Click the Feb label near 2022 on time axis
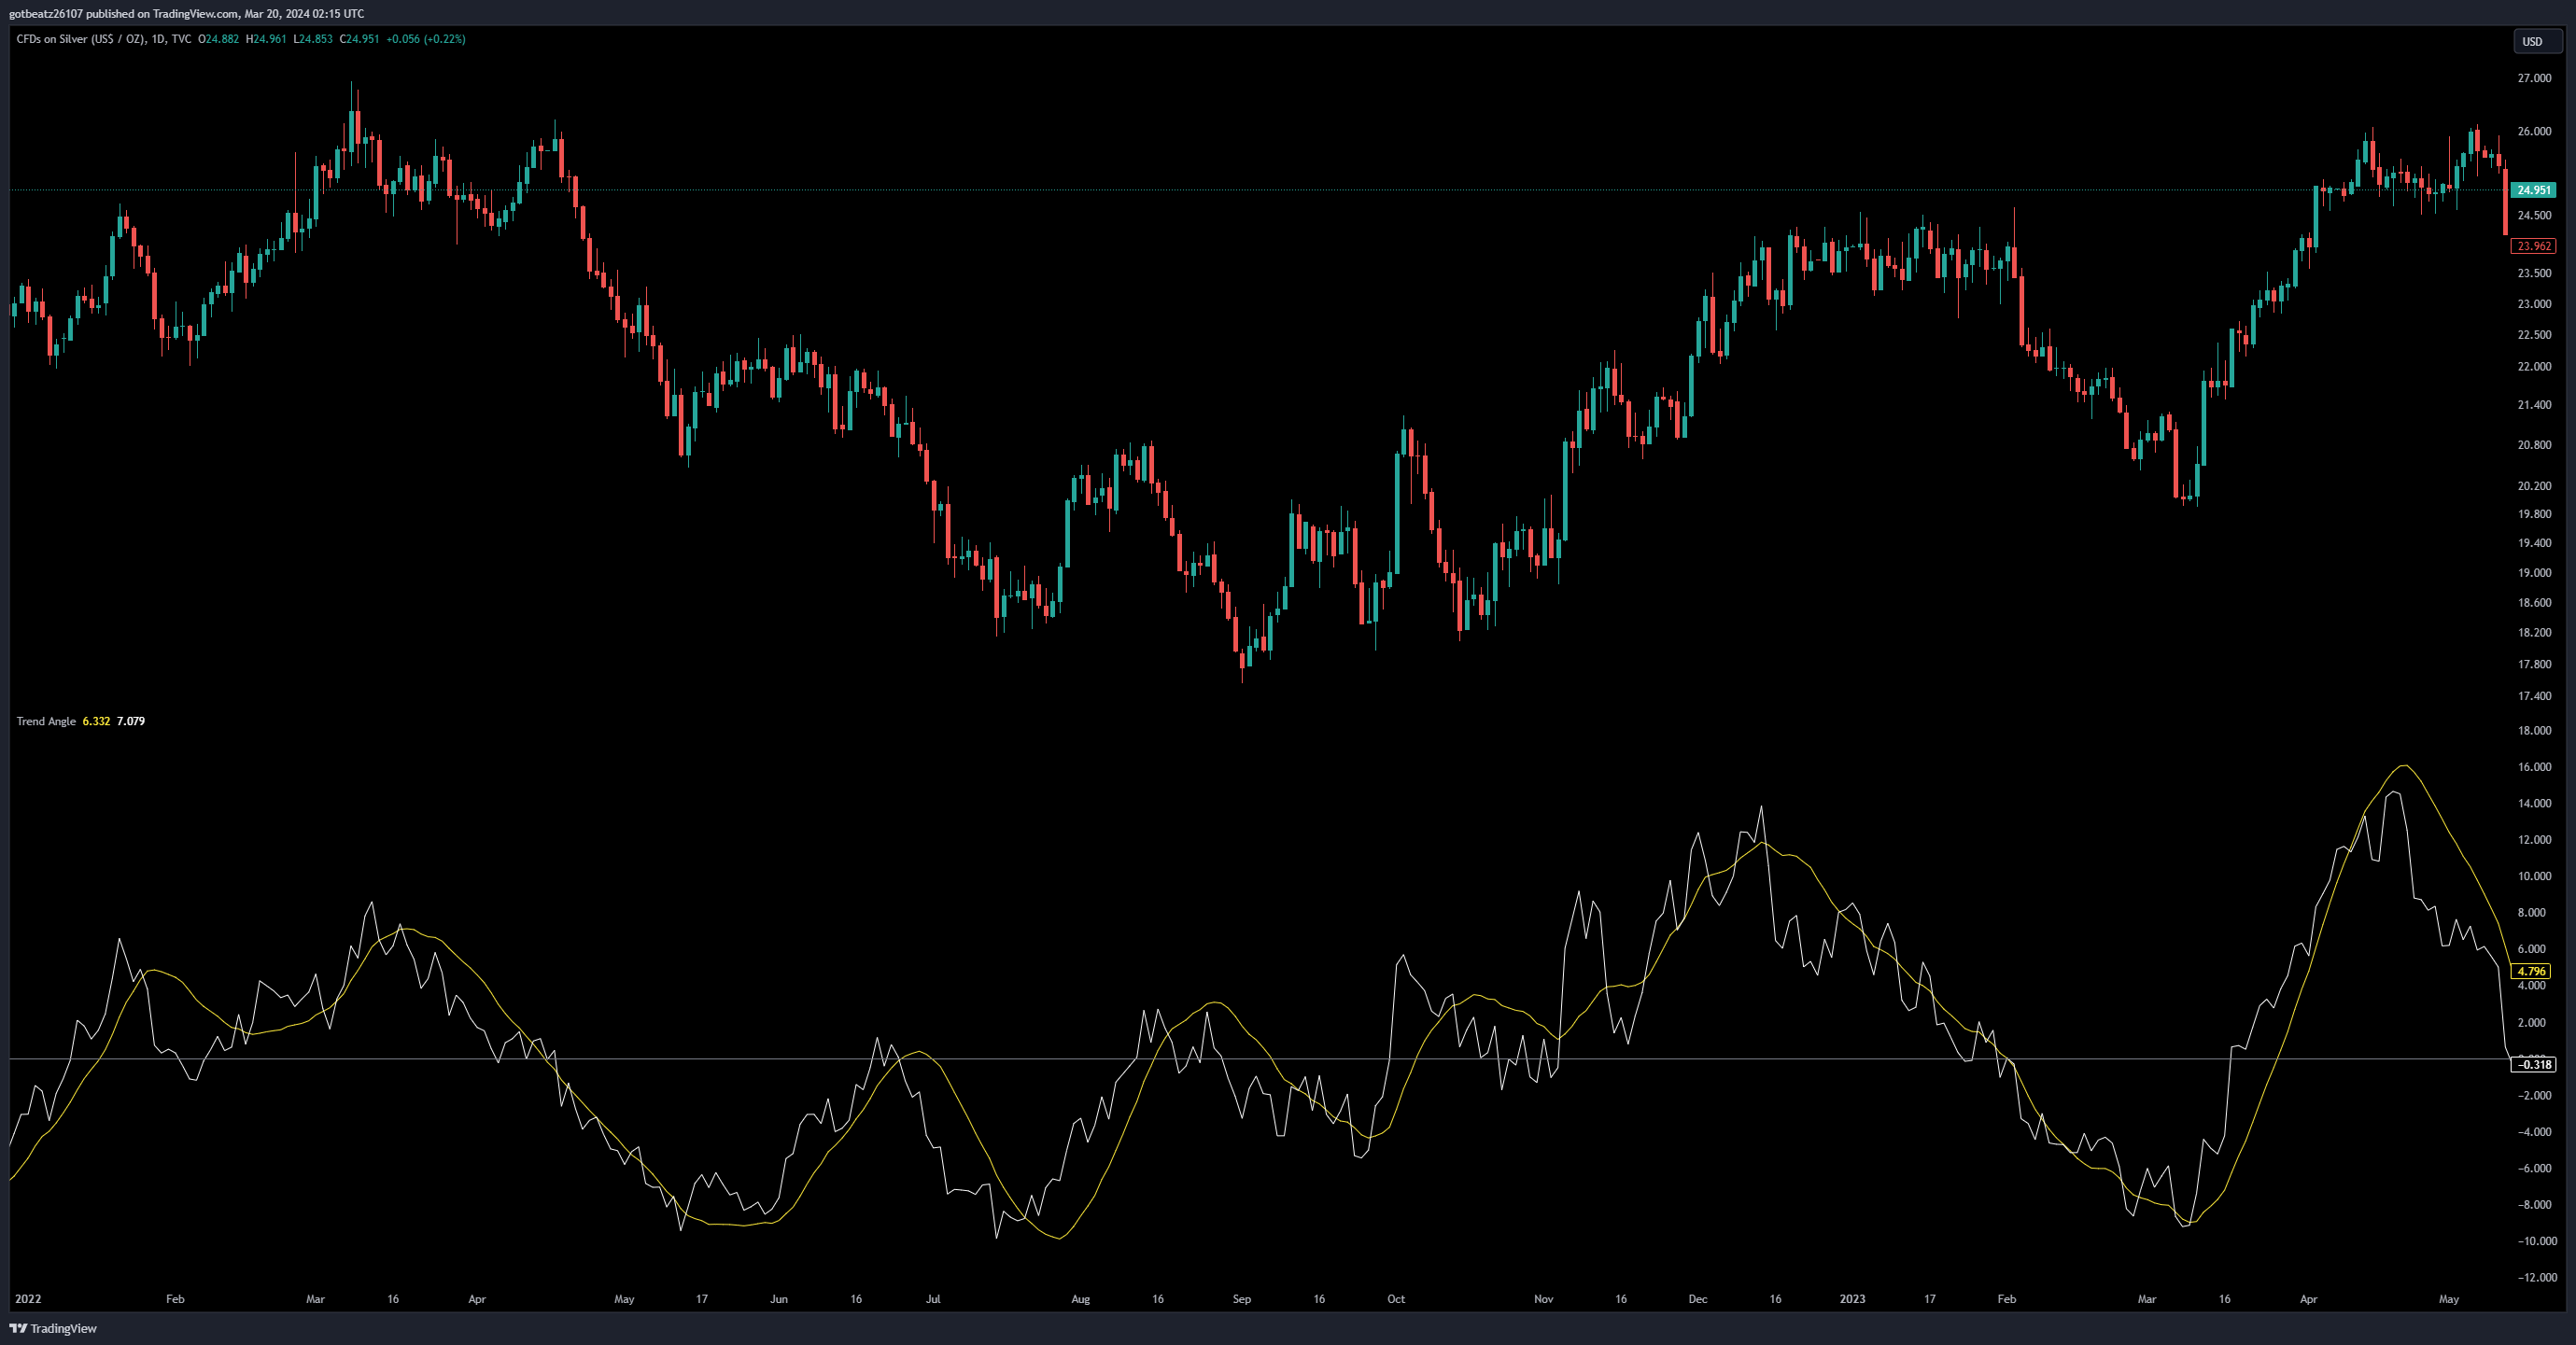 [175, 1299]
